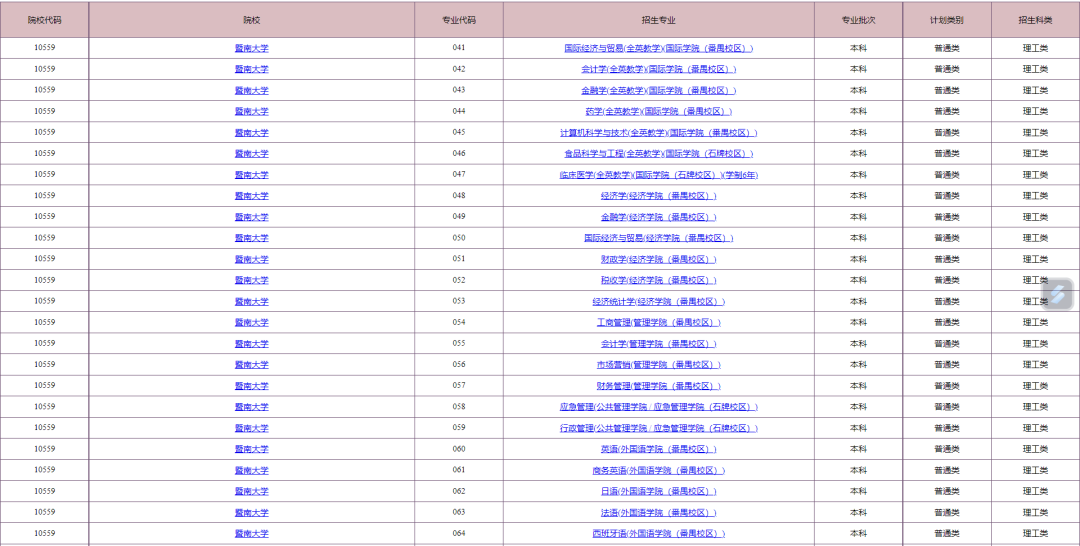Open 计算机科学与技术(全英教学) major link
1080x546 pixels.
[658, 133]
